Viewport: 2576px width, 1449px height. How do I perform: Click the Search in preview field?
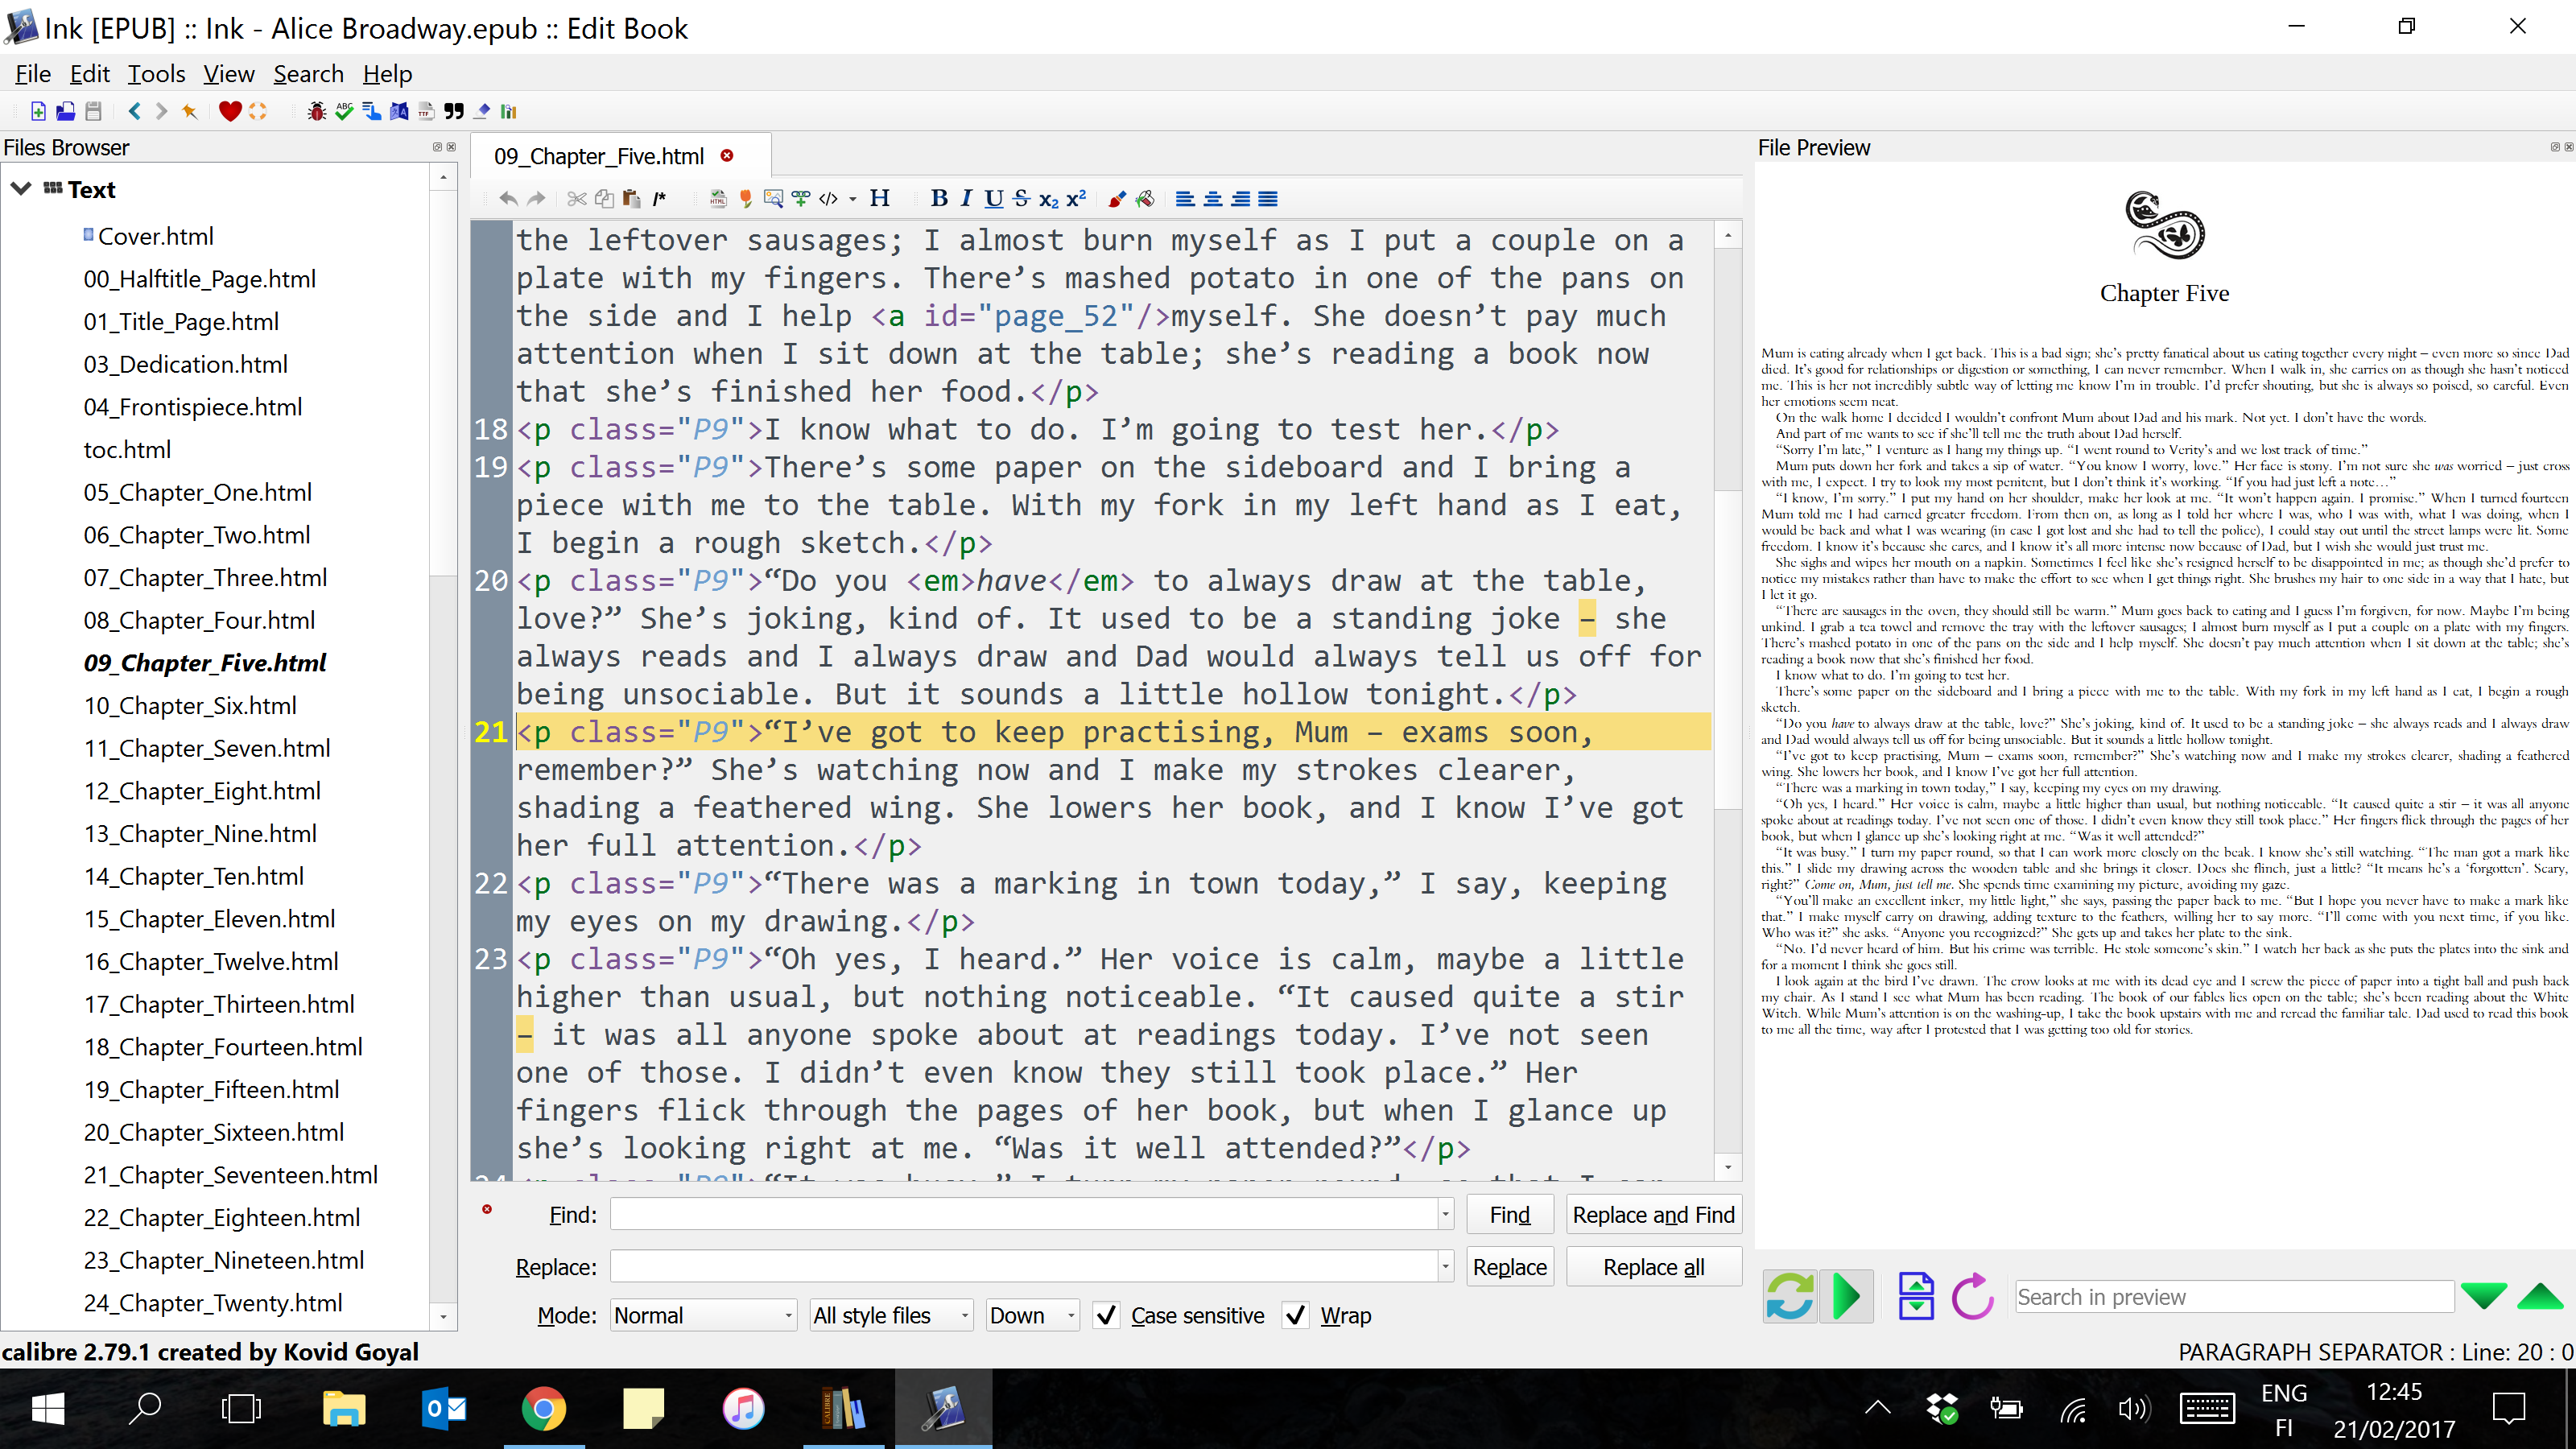pos(2233,1297)
